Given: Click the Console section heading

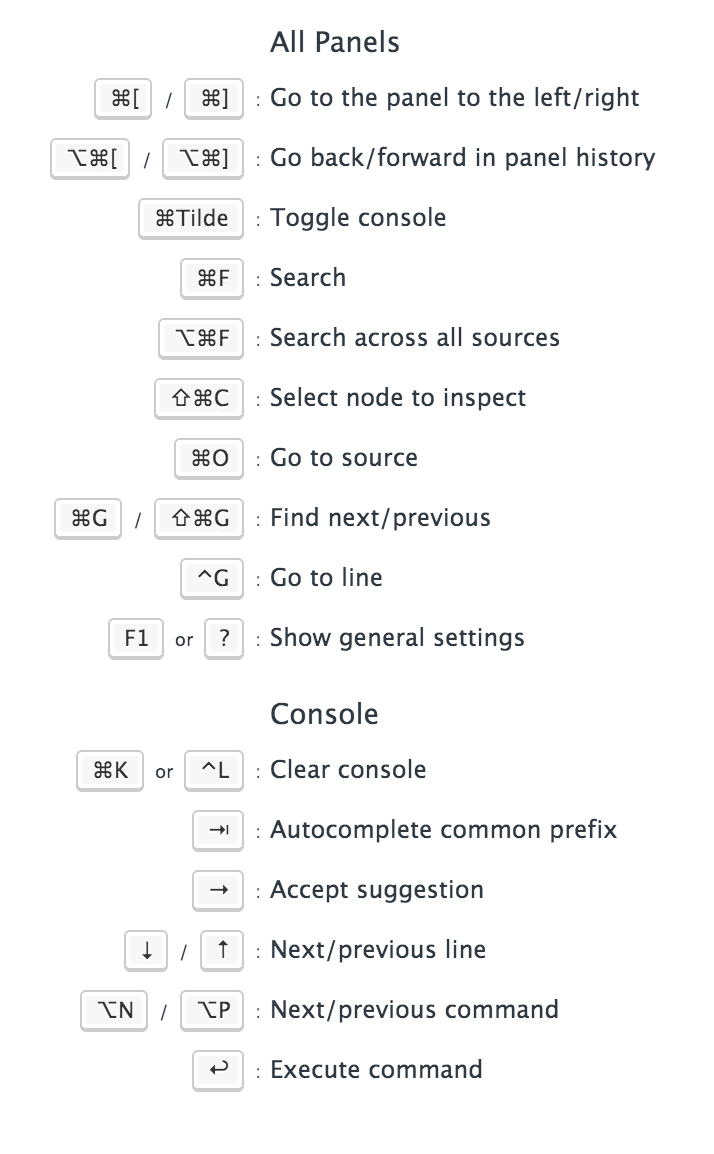Looking at the screenshot, I should (324, 714).
